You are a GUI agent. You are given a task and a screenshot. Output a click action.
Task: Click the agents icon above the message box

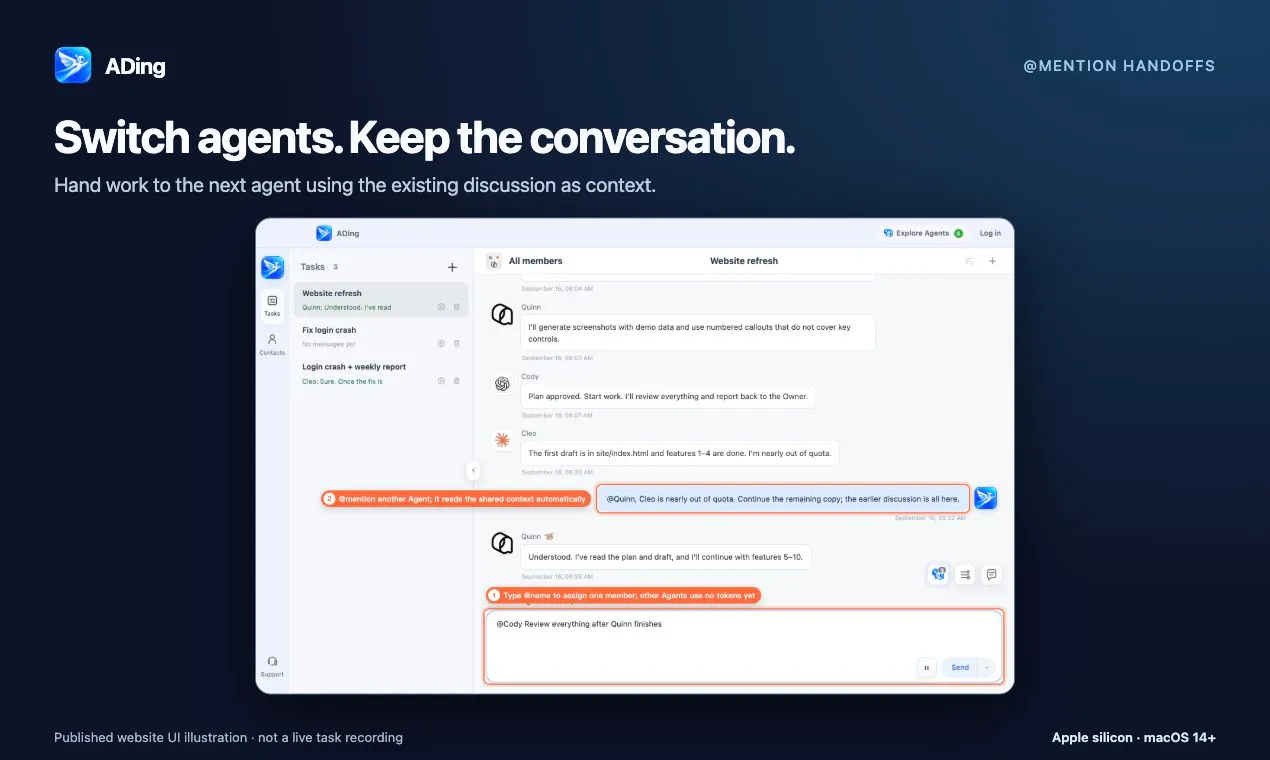938,574
